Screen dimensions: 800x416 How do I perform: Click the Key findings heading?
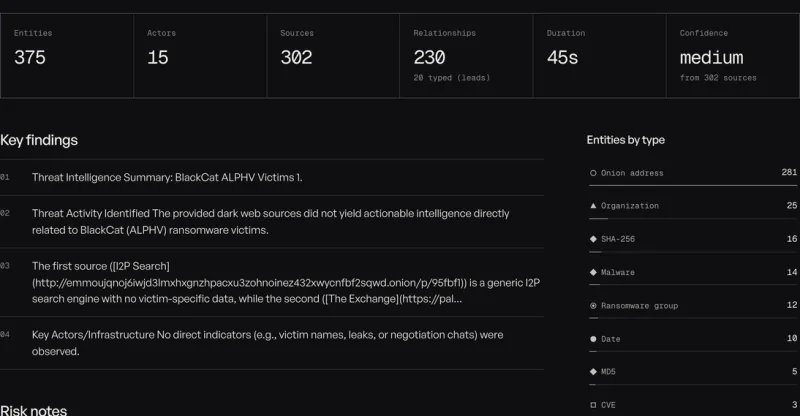pos(39,140)
